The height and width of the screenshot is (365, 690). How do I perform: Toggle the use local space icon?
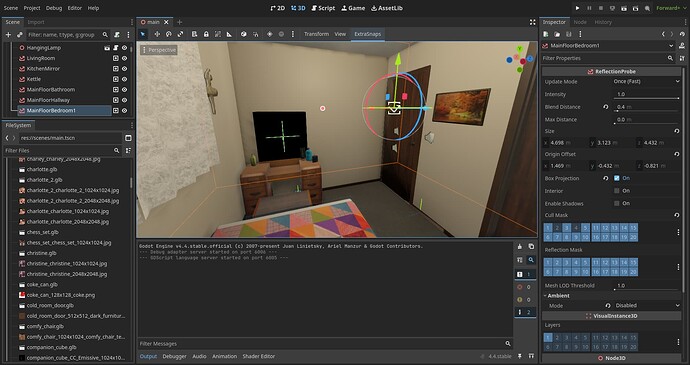tap(244, 34)
